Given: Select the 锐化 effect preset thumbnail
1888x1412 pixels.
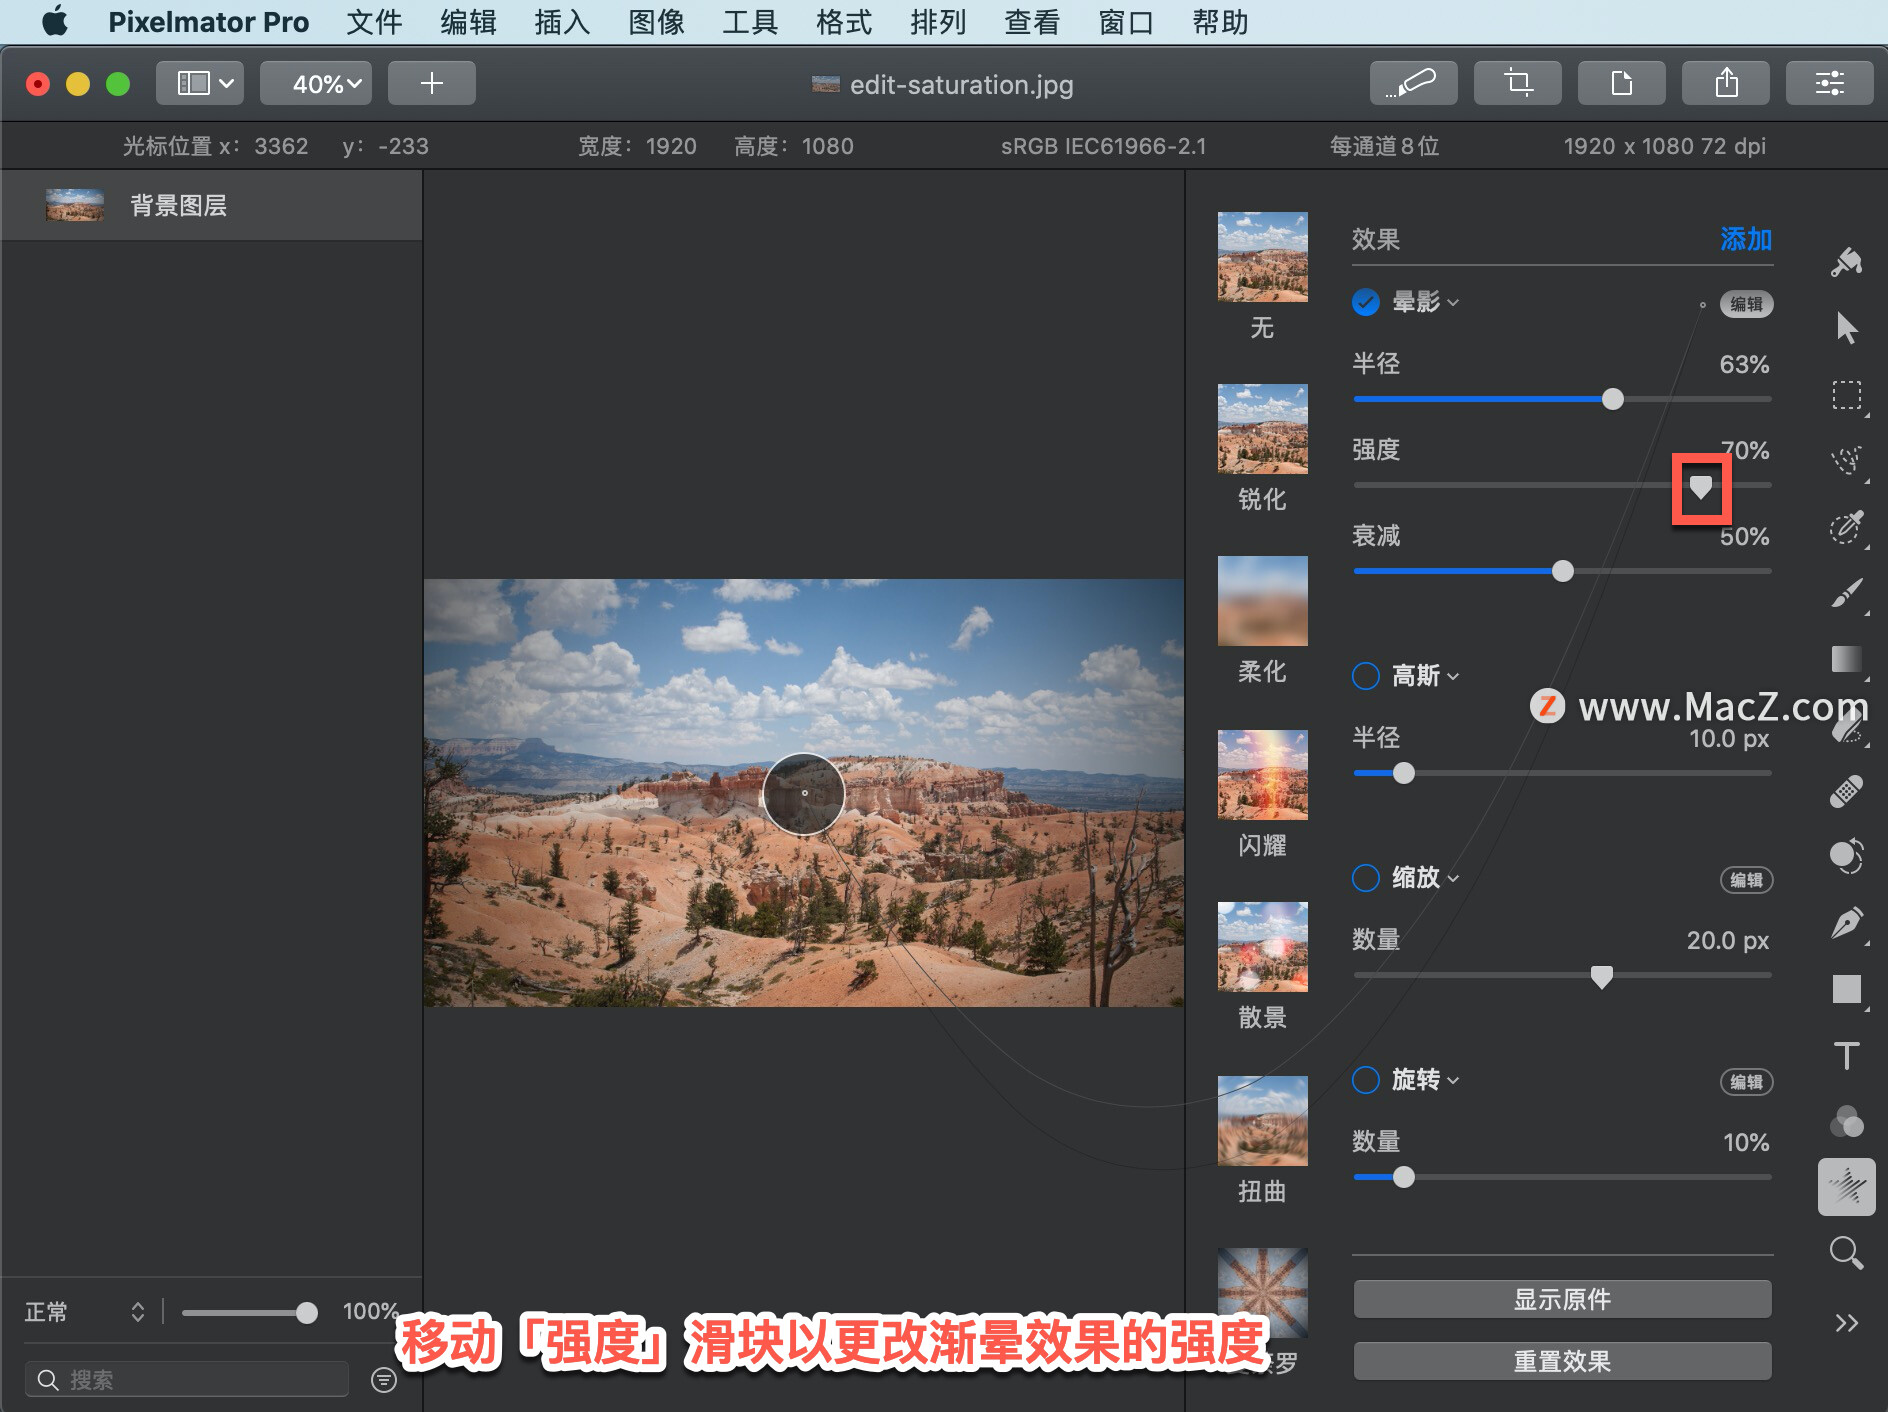Looking at the screenshot, I should (1262, 430).
